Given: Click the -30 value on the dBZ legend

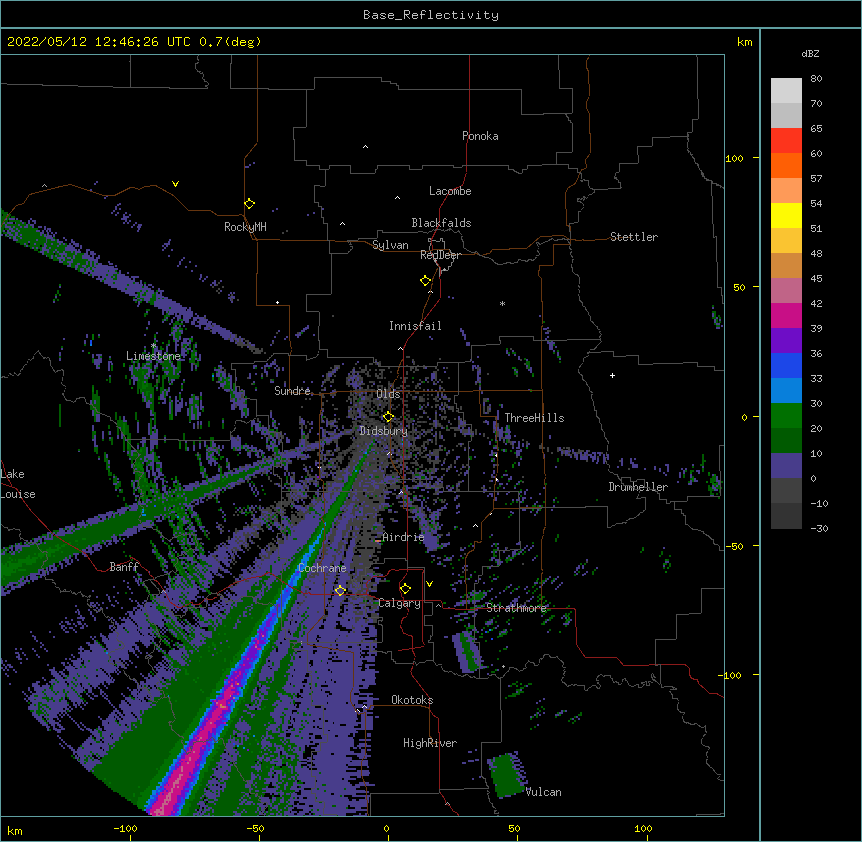Looking at the screenshot, I should (x=819, y=528).
